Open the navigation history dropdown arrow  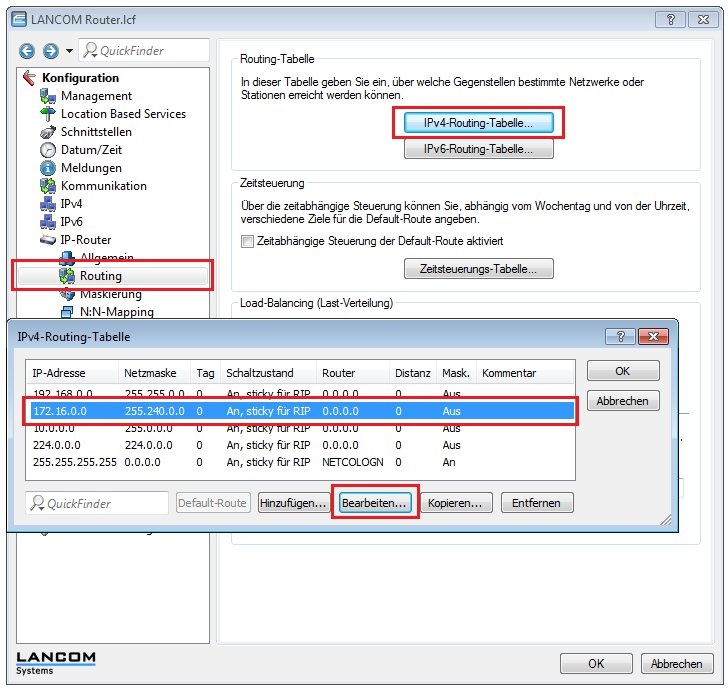(x=69, y=51)
